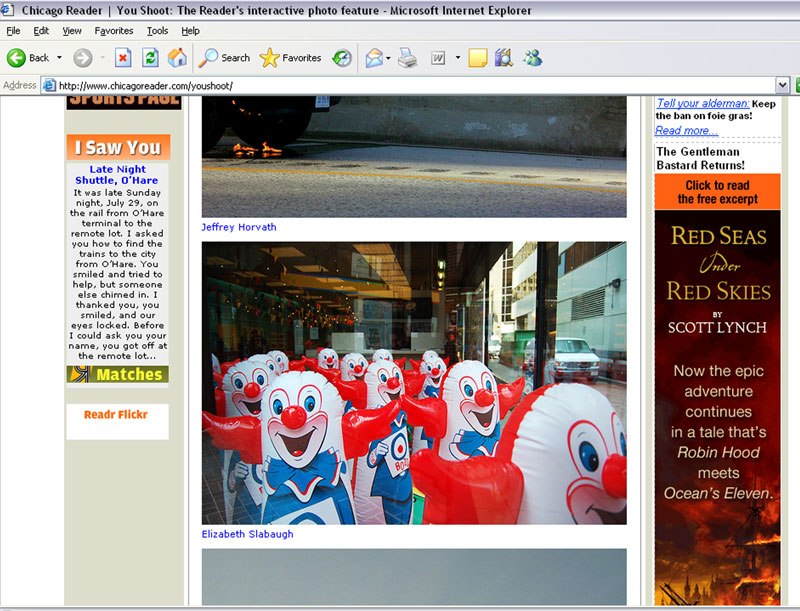Expand the Mail button dropdown arrow

click(x=388, y=58)
